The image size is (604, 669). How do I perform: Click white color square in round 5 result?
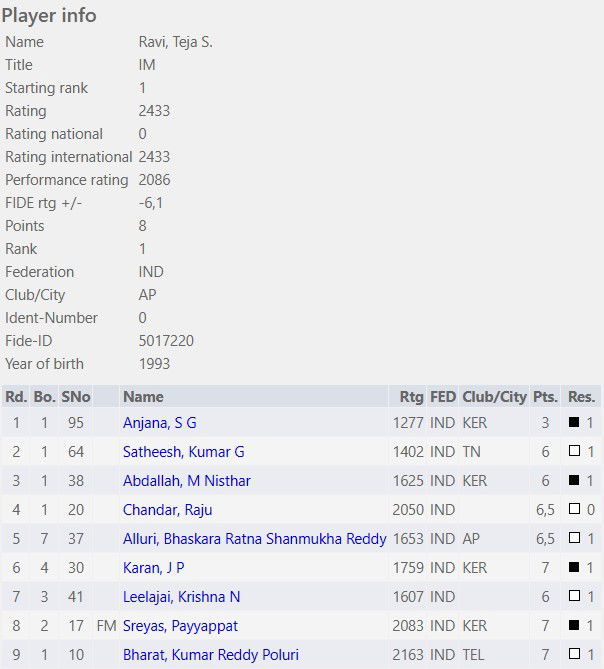pos(574,539)
